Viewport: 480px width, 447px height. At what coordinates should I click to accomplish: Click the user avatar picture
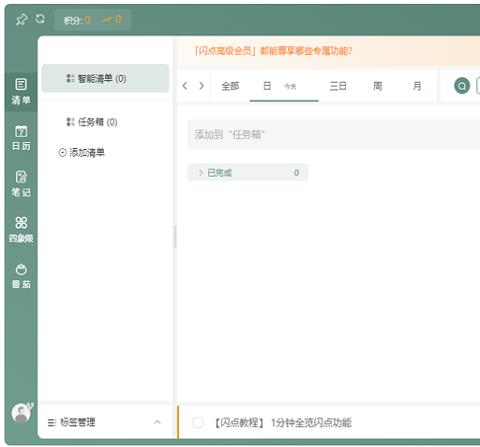point(21,413)
